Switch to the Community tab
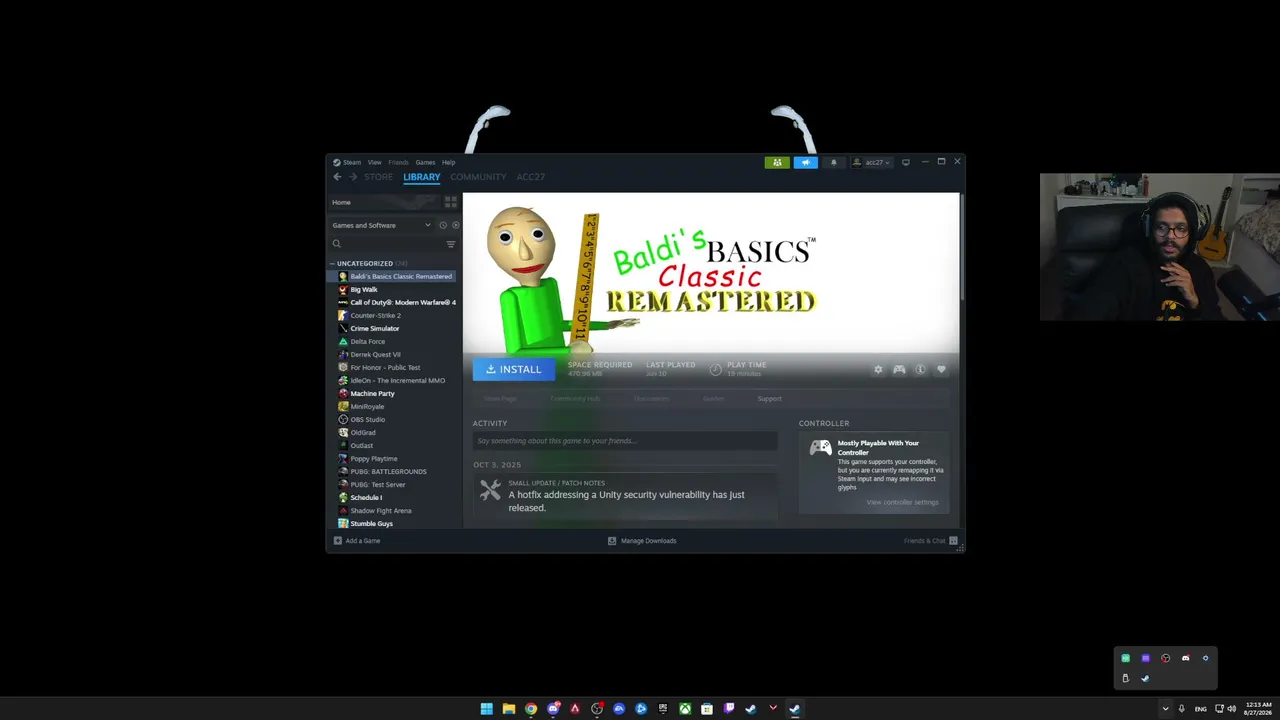 (478, 177)
